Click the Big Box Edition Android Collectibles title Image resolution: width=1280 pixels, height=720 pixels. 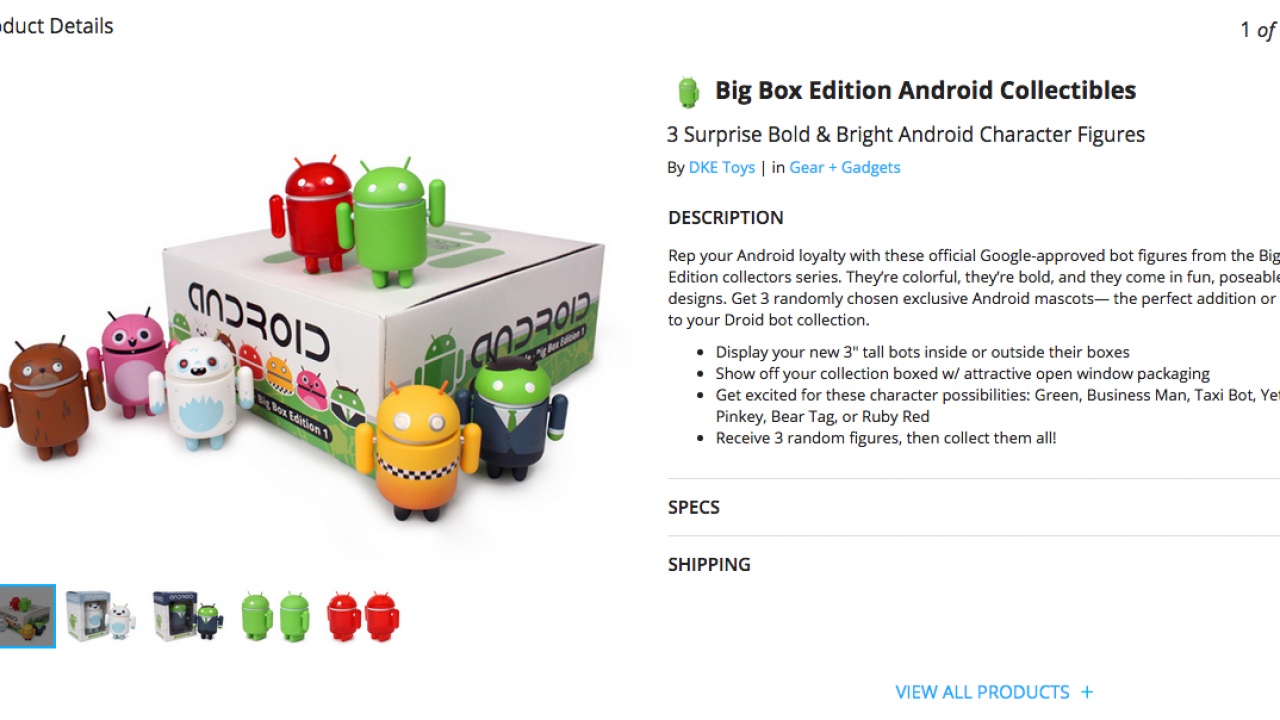pos(925,90)
